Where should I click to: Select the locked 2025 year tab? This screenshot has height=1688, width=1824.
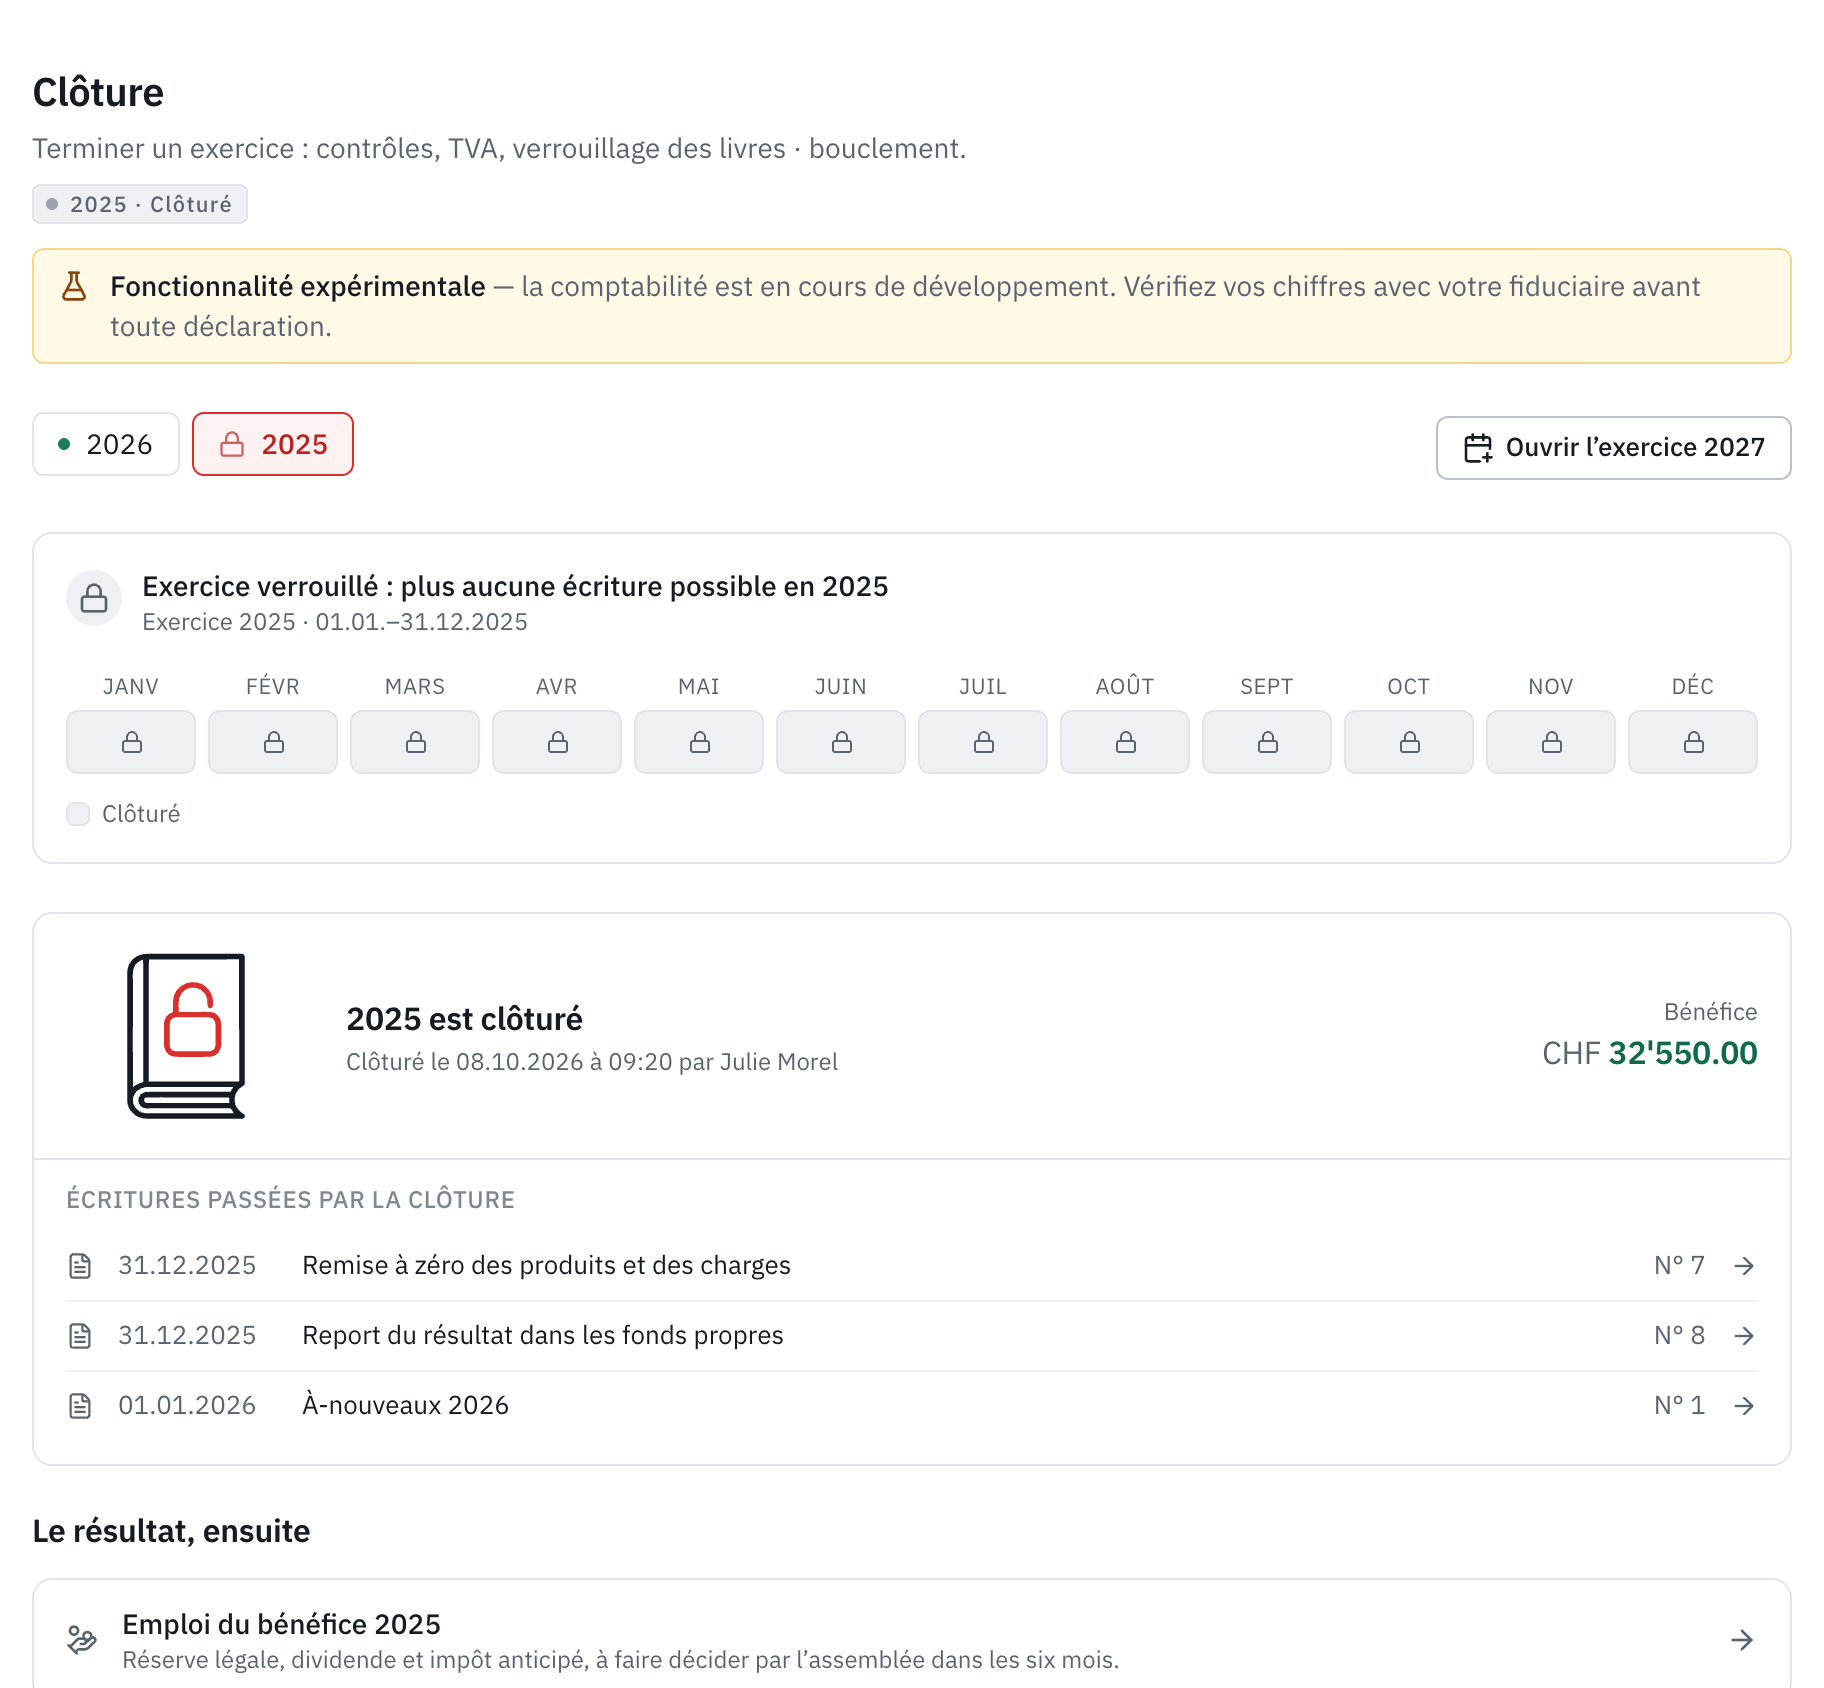pos(273,444)
